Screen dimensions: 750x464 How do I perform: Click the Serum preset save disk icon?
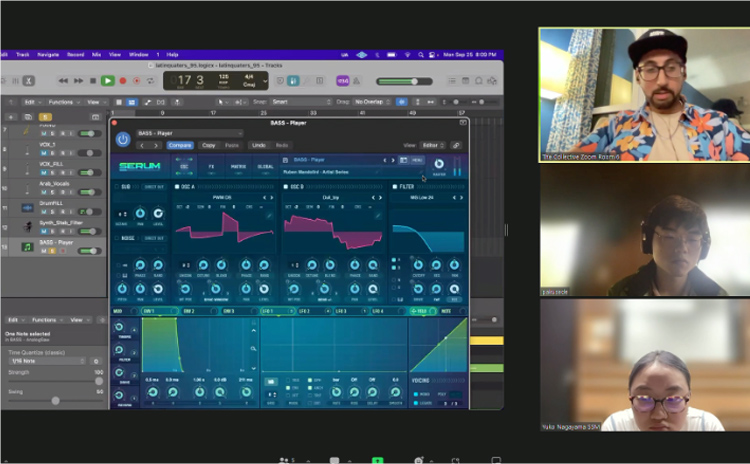[x=285, y=160]
